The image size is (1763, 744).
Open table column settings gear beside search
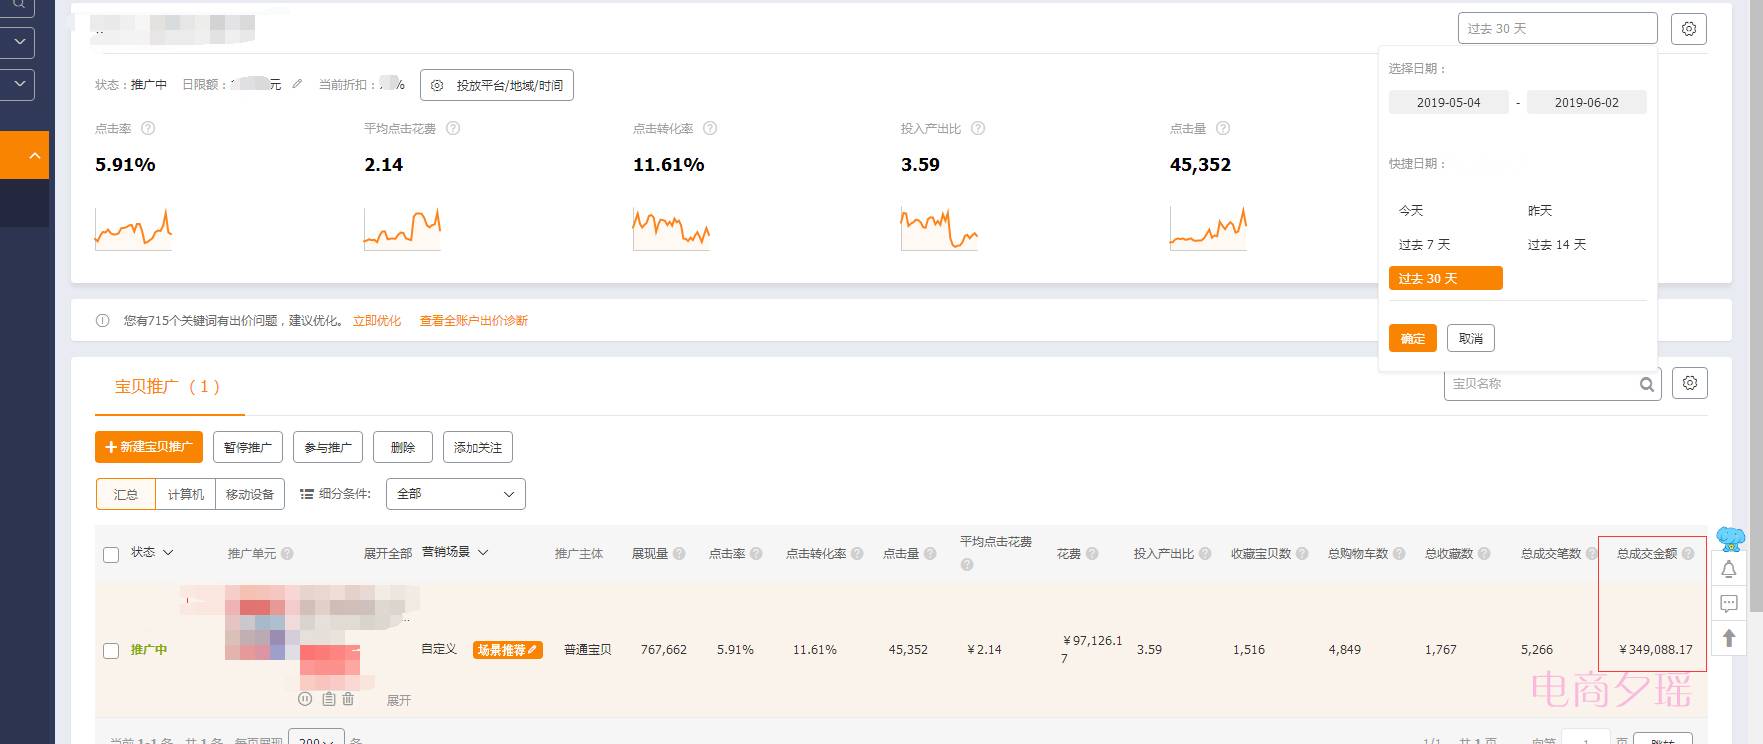tap(1690, 383)
